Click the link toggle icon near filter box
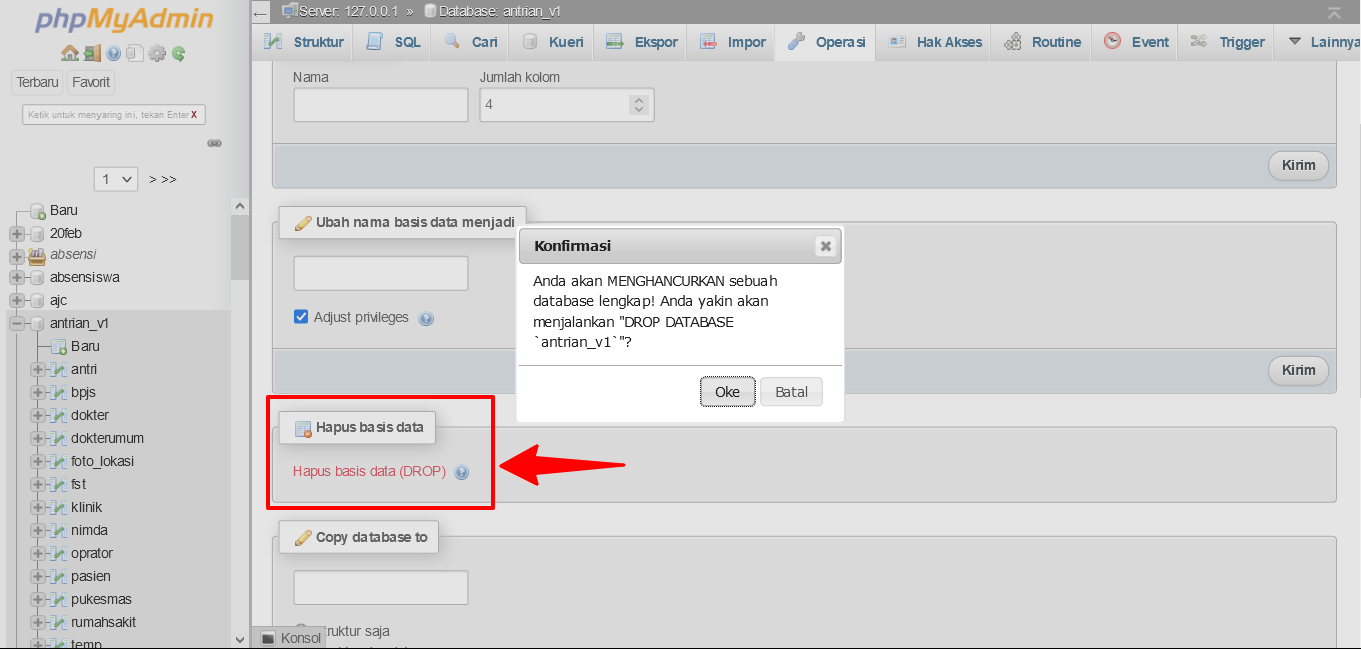Image resolution: width=1361 pixels, height=649 pixels. pyautogui.click(x=214, y=143)
